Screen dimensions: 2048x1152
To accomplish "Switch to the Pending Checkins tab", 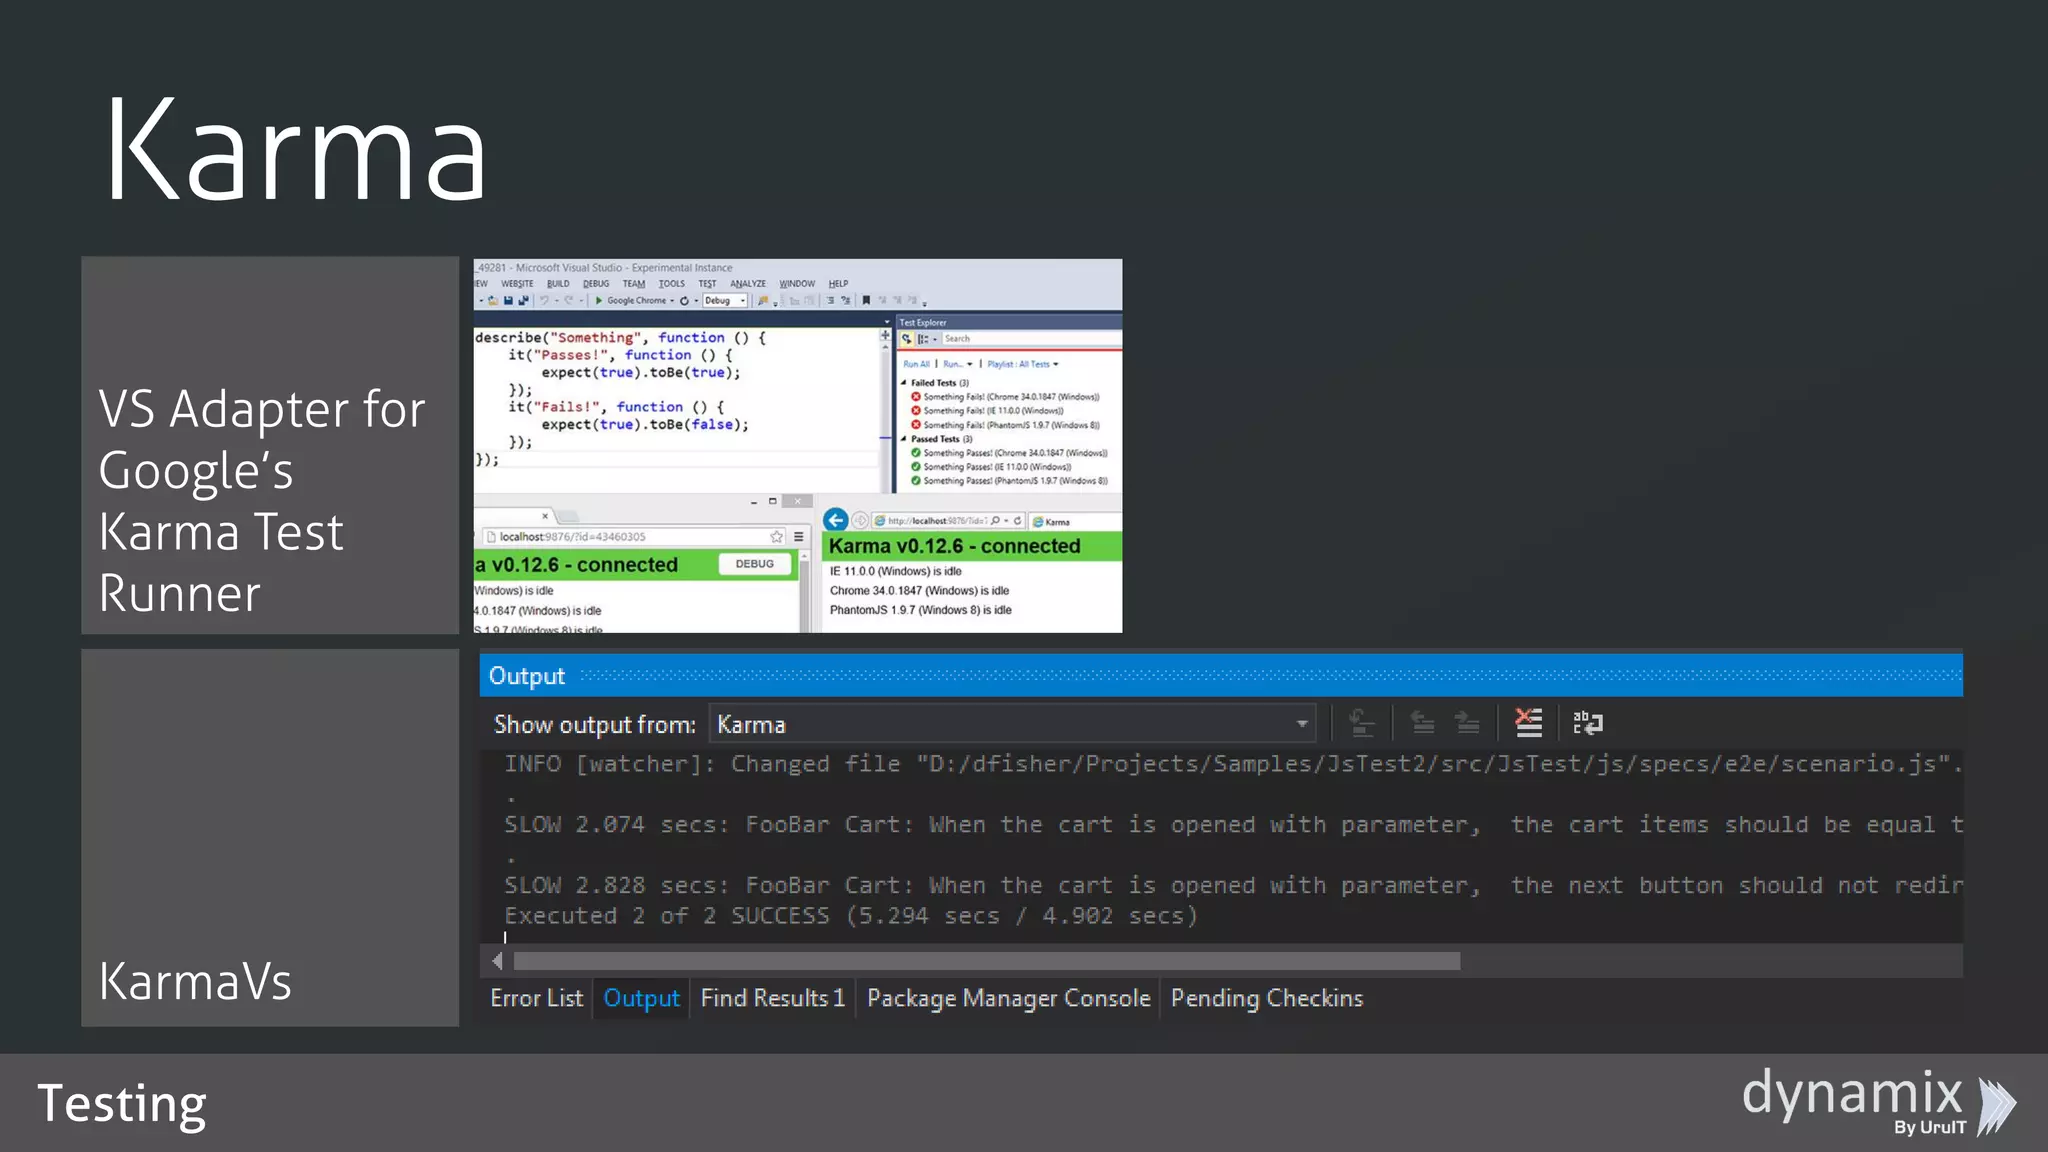I will [x=1266, y=998].
